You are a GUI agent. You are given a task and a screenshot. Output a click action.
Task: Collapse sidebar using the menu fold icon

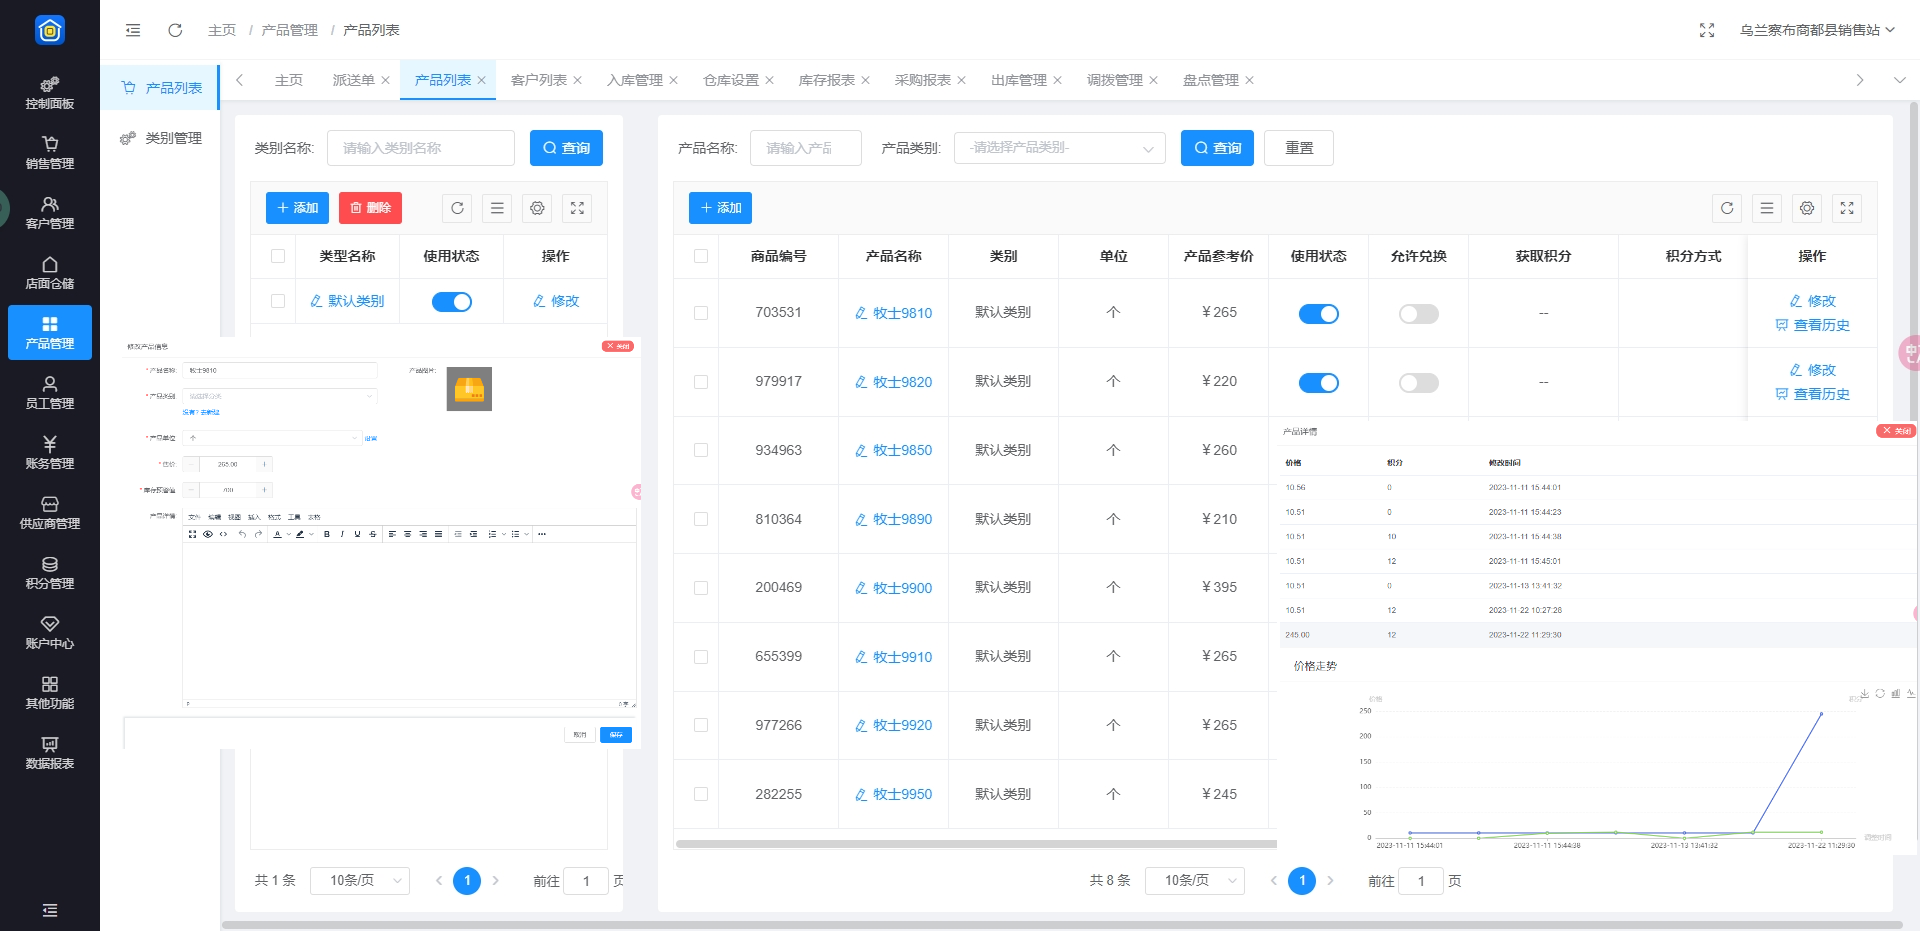pos(133,30)
